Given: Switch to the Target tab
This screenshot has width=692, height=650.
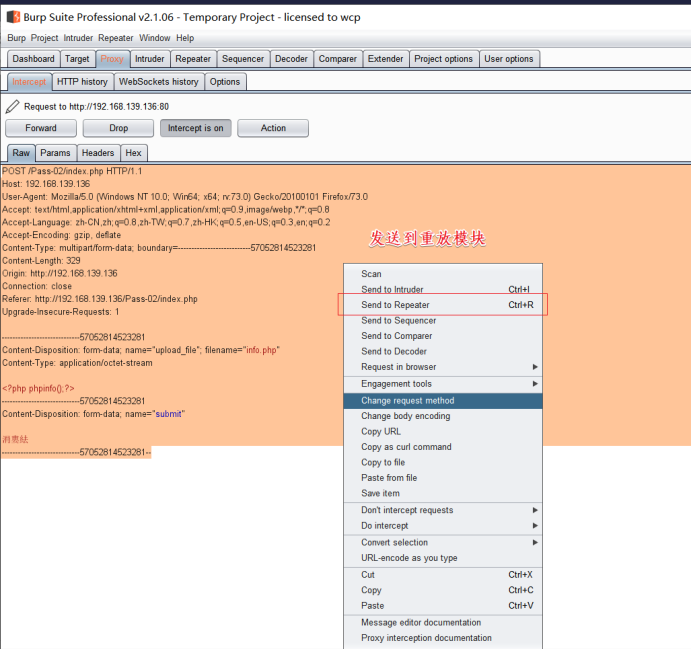Looking at the screenshot, I should tap(77, 59).
